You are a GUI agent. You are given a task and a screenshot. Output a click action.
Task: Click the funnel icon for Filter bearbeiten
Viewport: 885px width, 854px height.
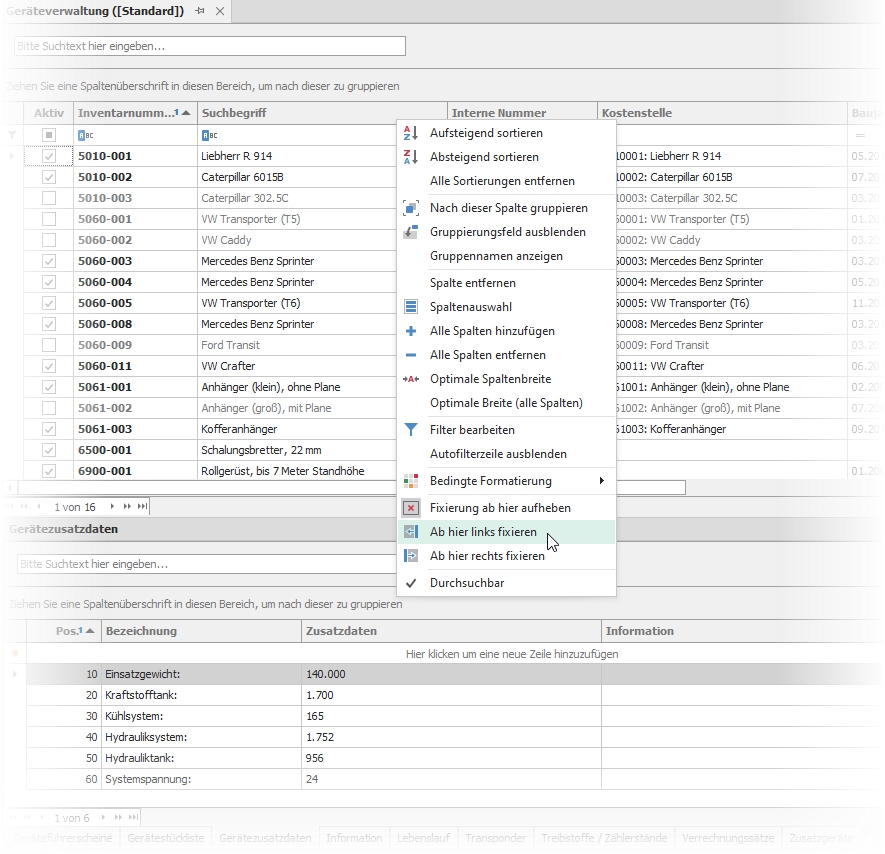coord(410,430)
